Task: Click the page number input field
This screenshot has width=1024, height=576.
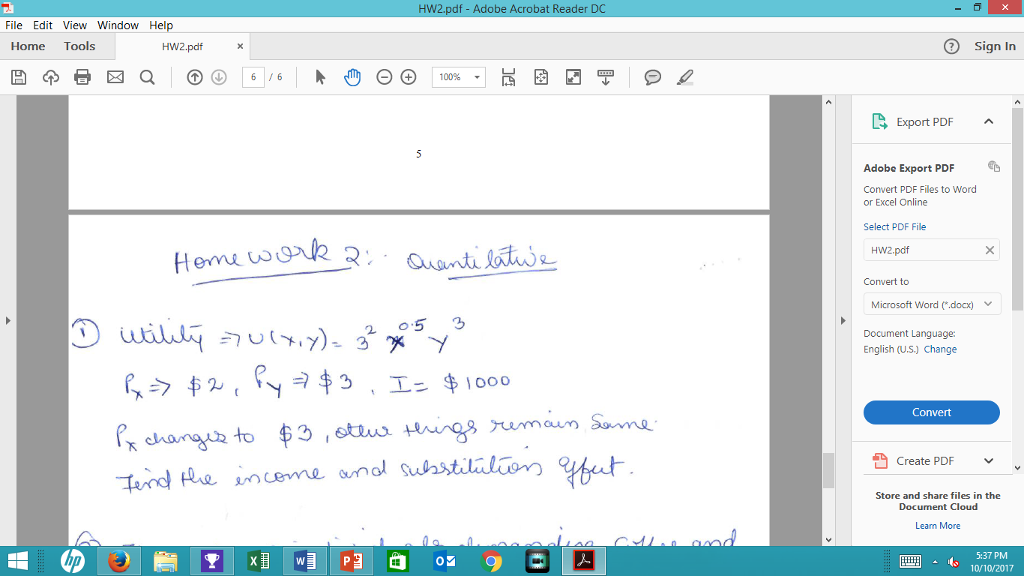Action: coord(252,77)
